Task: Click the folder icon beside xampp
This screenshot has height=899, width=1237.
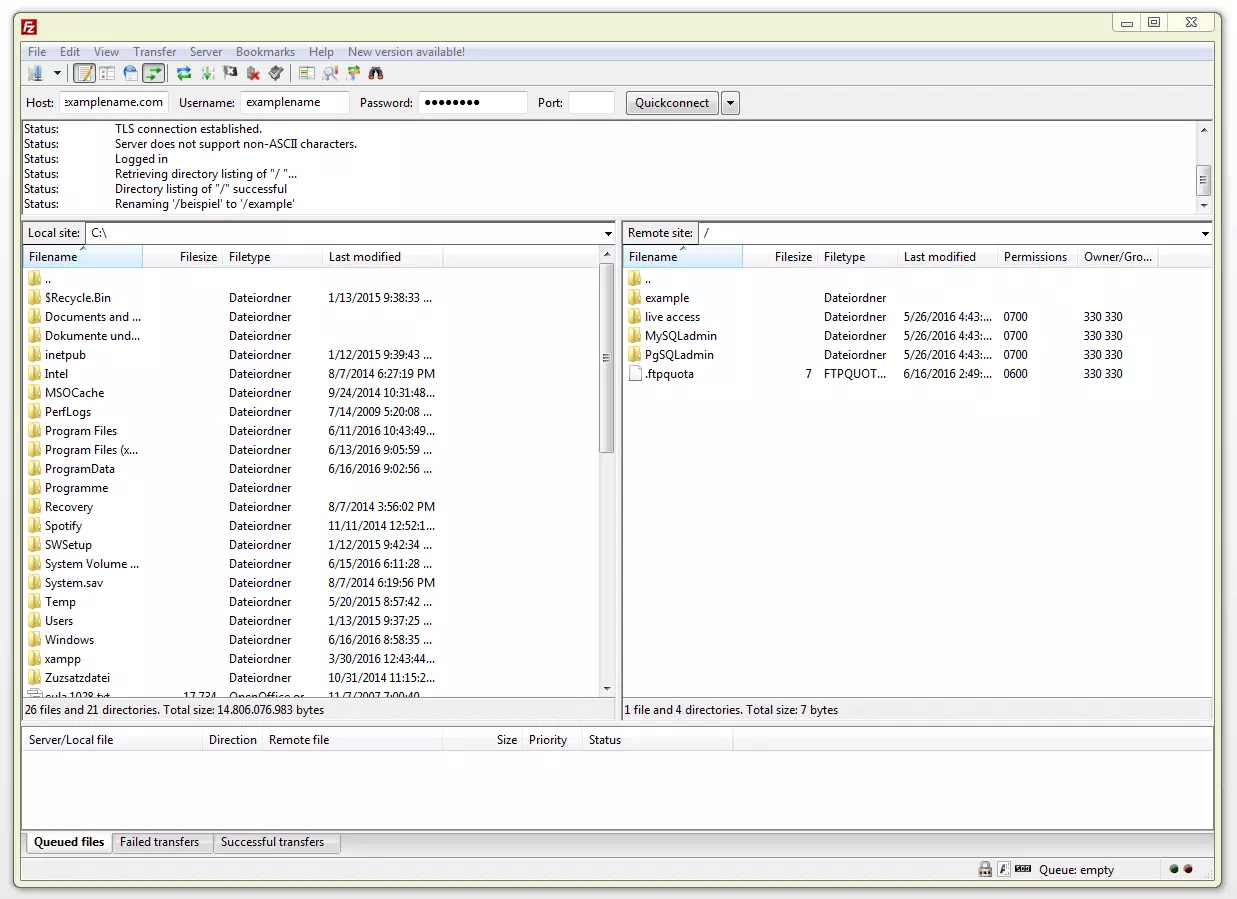Action: coord(35,659)
